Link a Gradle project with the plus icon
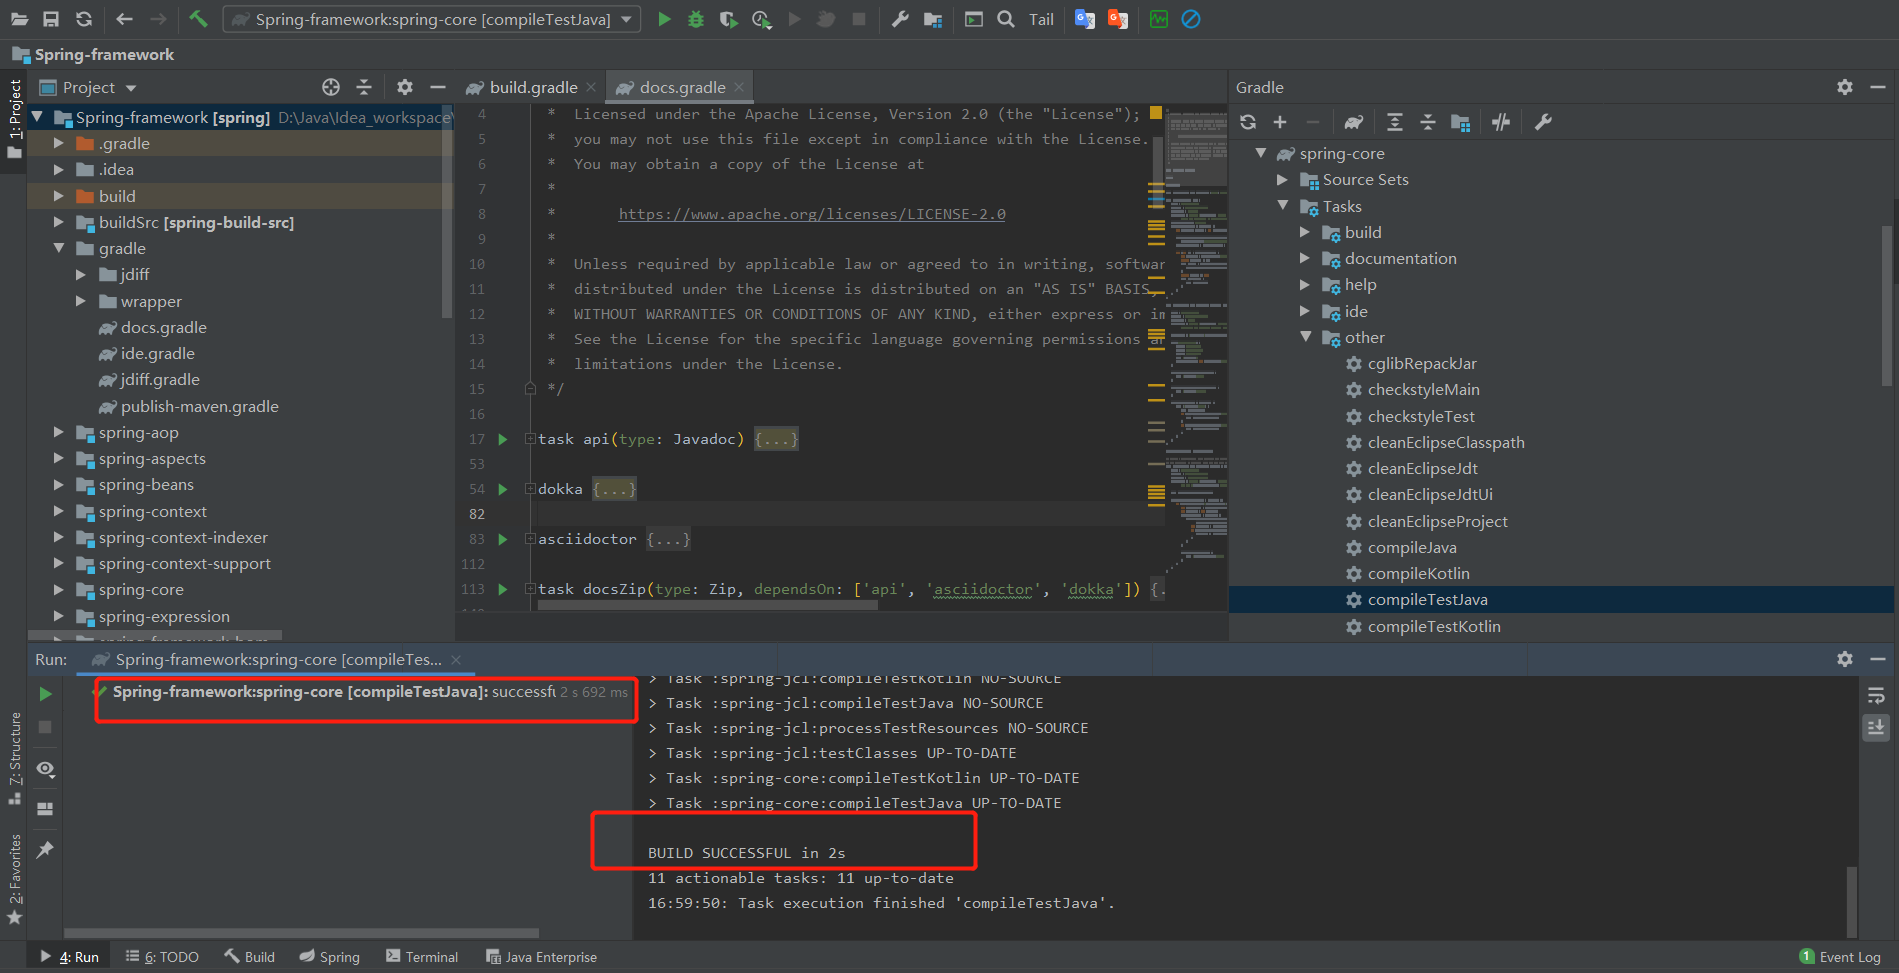The width and height of the screenshot is (1899, 973). click(1280, 122)
